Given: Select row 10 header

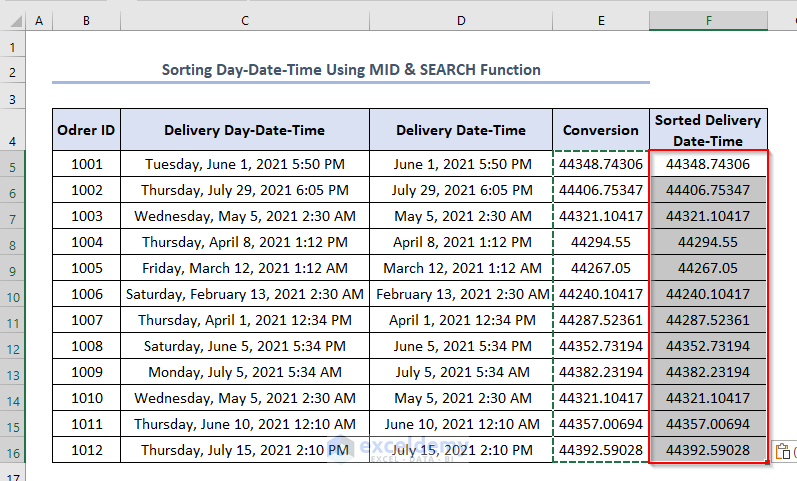Looking at the screenshot, I should coord(12,294).
